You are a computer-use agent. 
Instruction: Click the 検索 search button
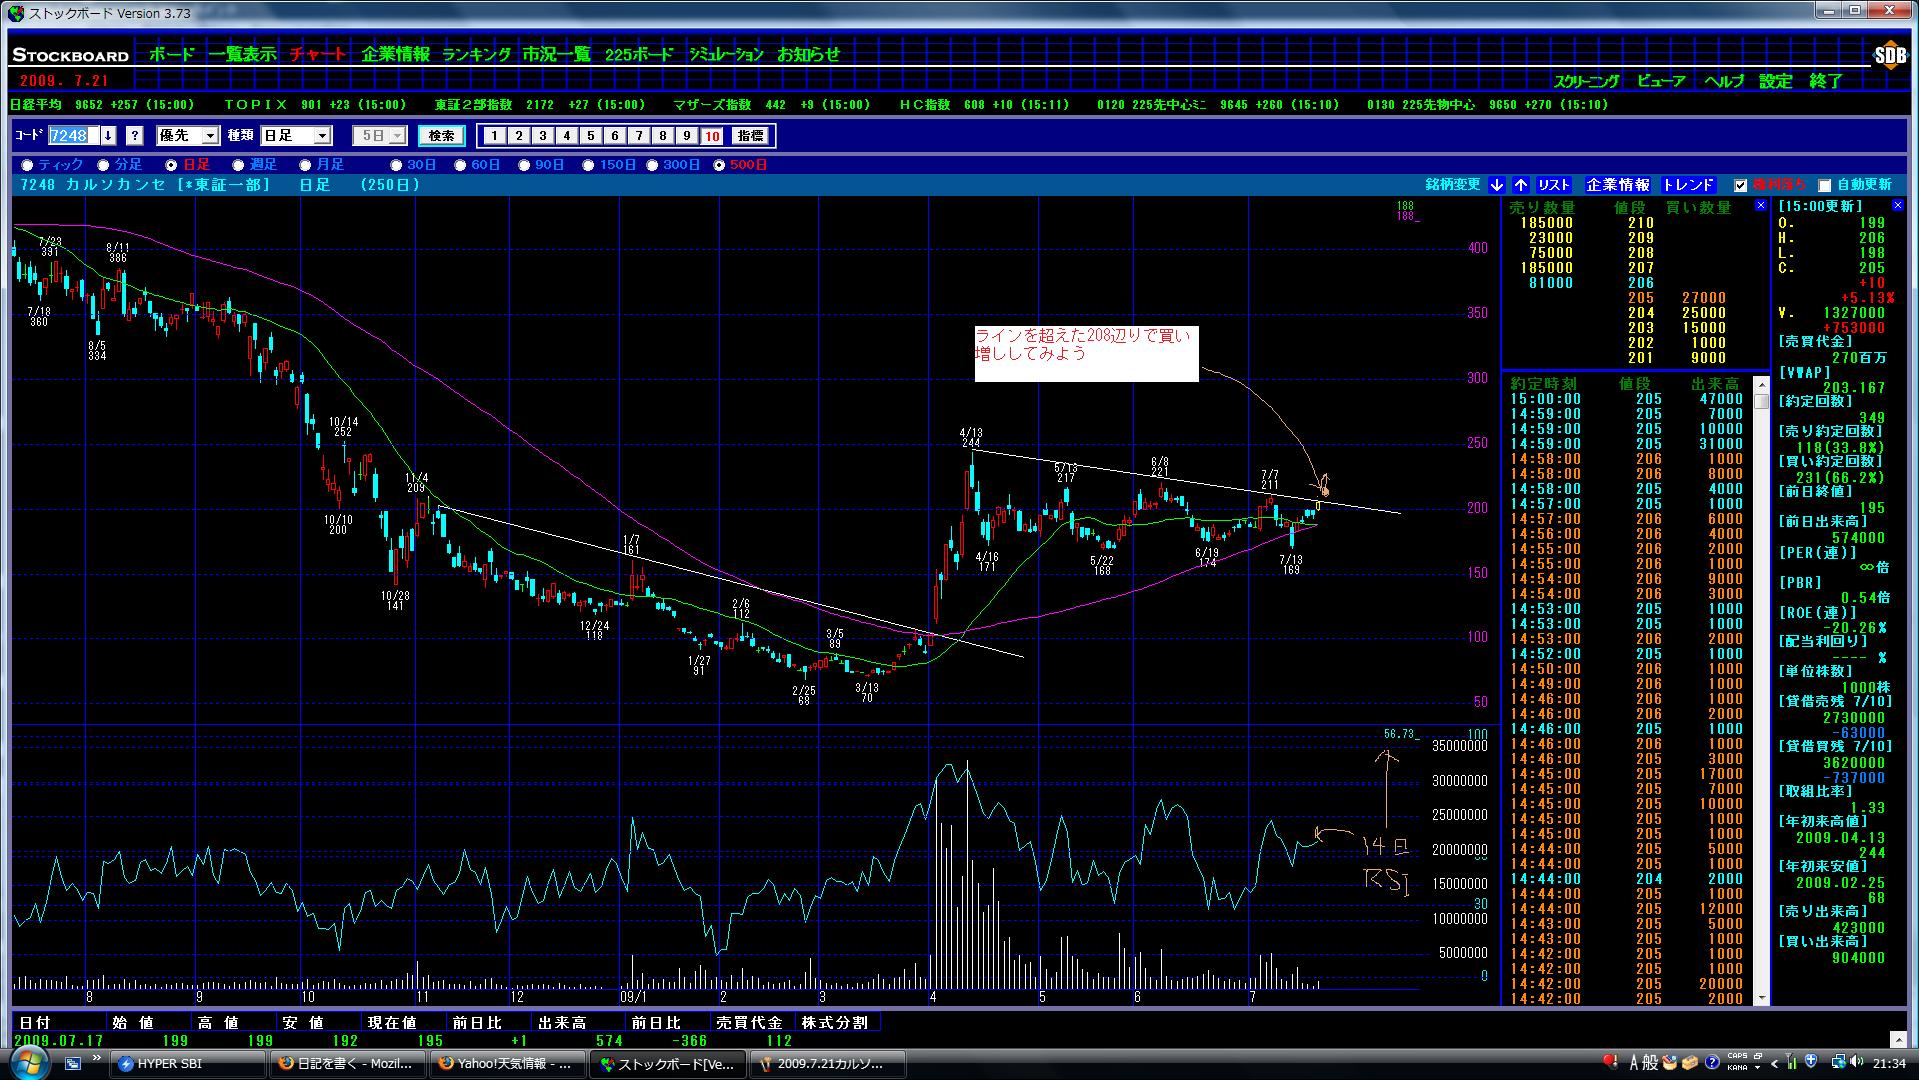pos(441,136)
